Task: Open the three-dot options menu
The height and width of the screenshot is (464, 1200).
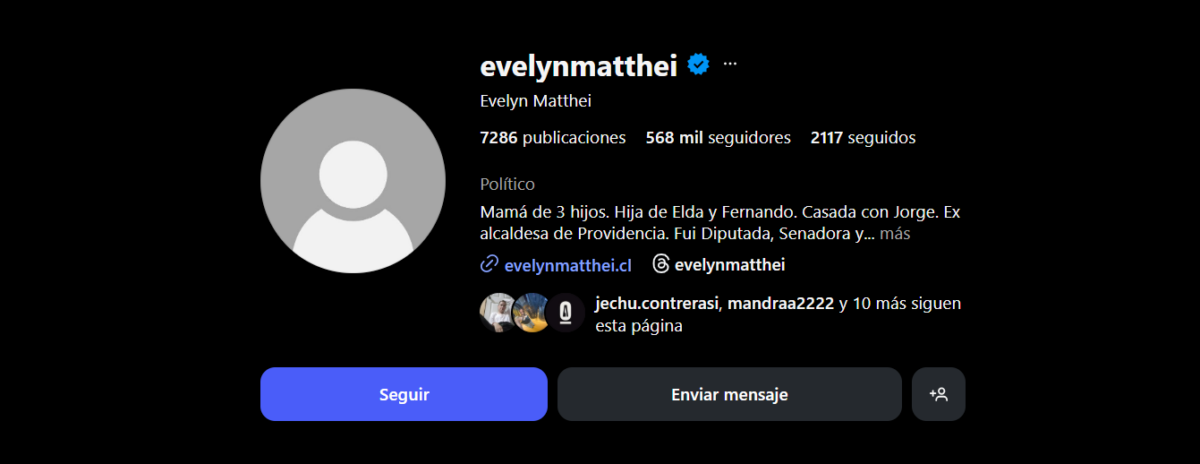Action: coord(730,64)
